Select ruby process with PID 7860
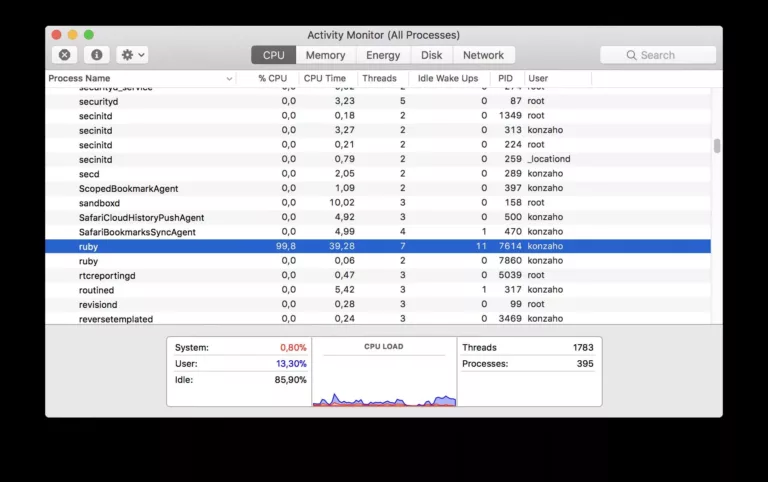Image resolution: width=768 pixels, height=482 pixels. click(378, 261)
